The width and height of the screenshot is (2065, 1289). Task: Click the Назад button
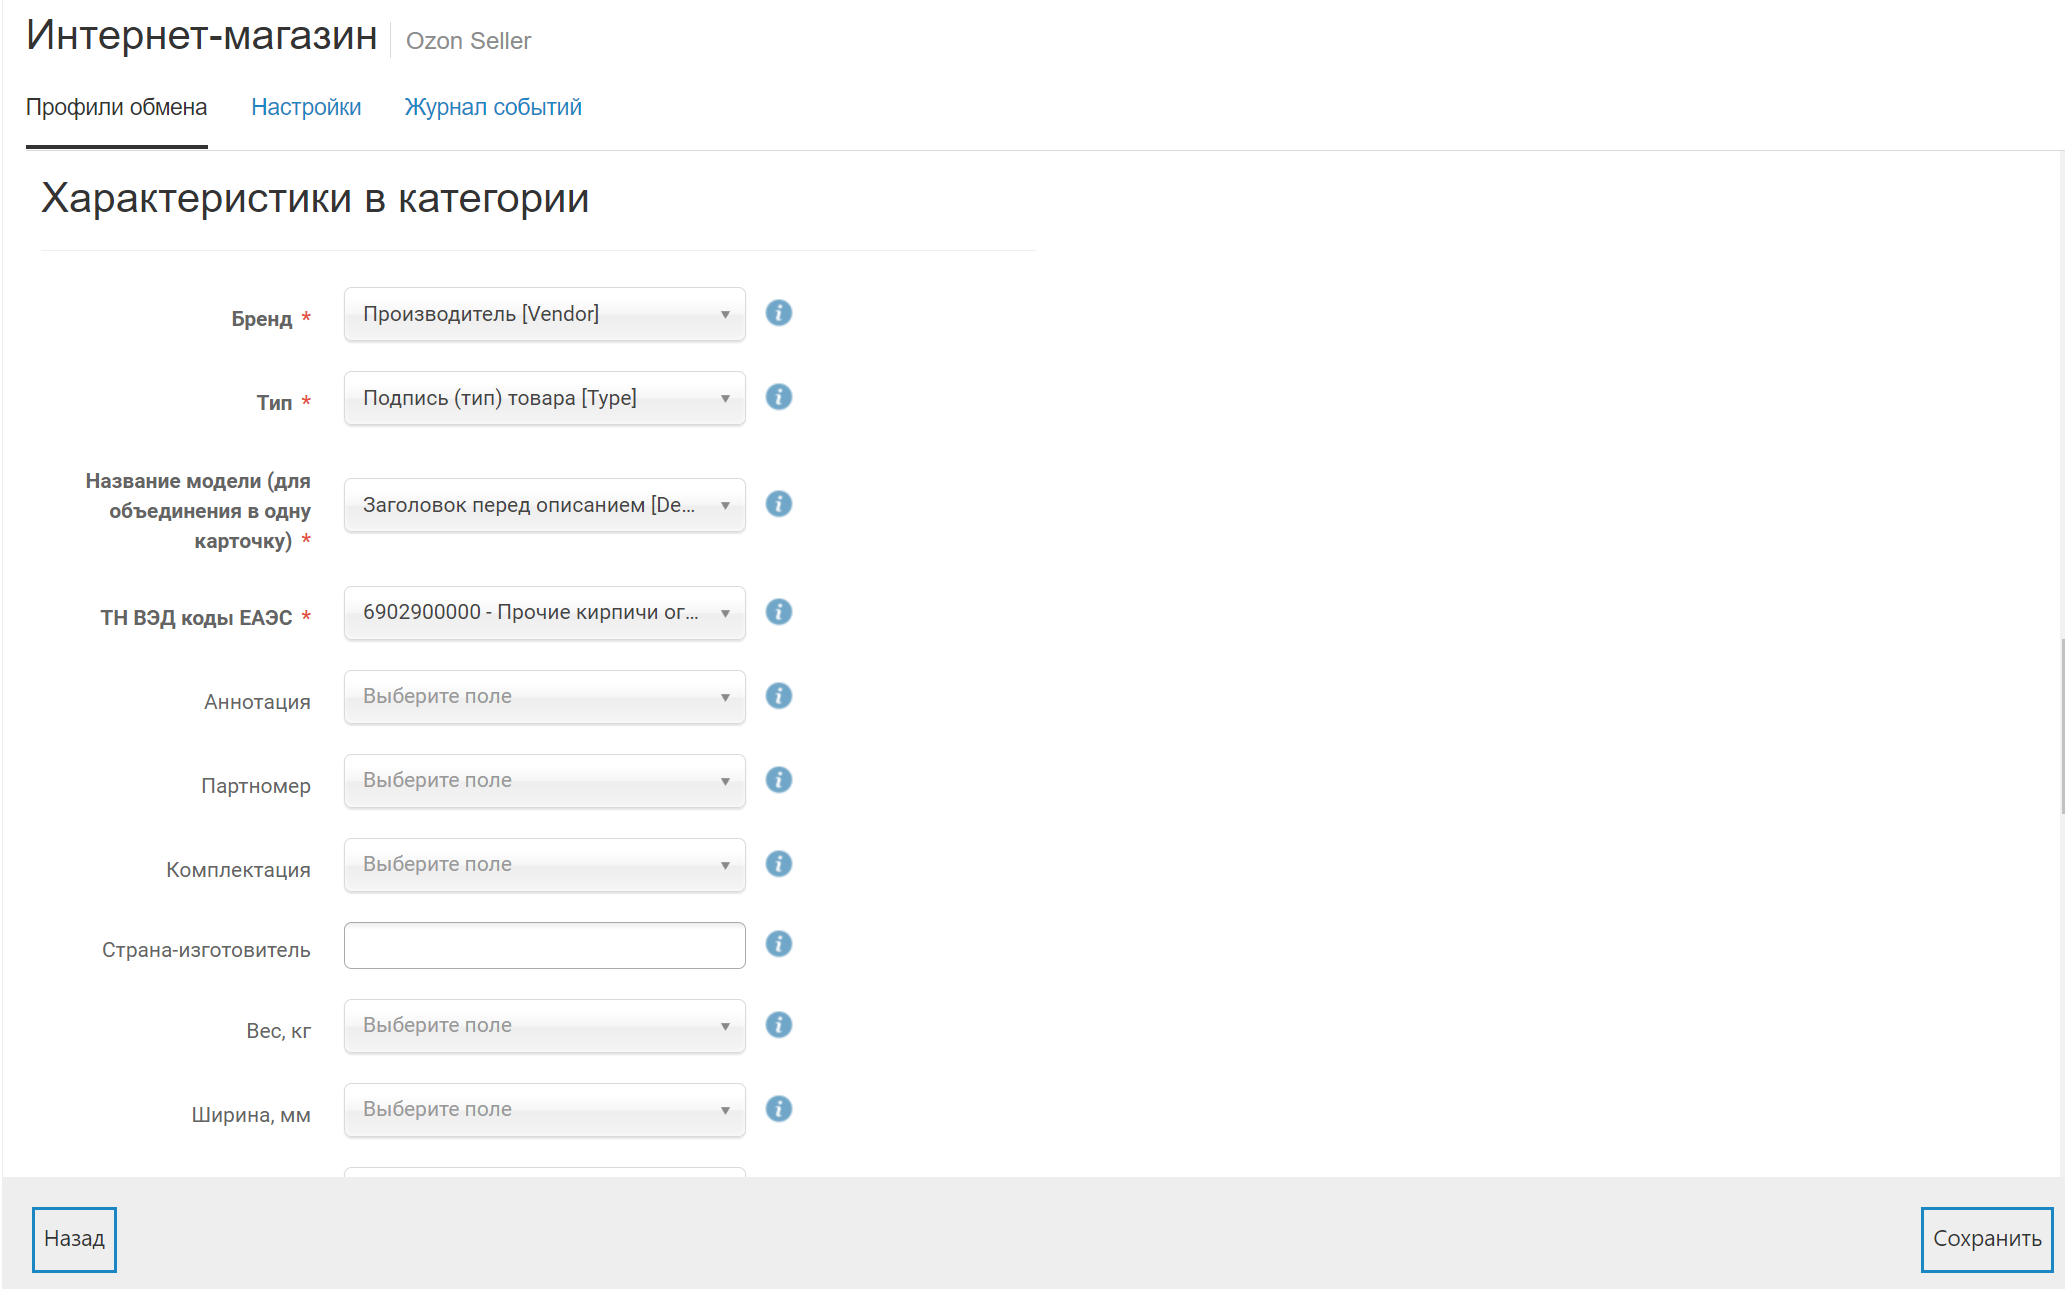[74, 1239]
